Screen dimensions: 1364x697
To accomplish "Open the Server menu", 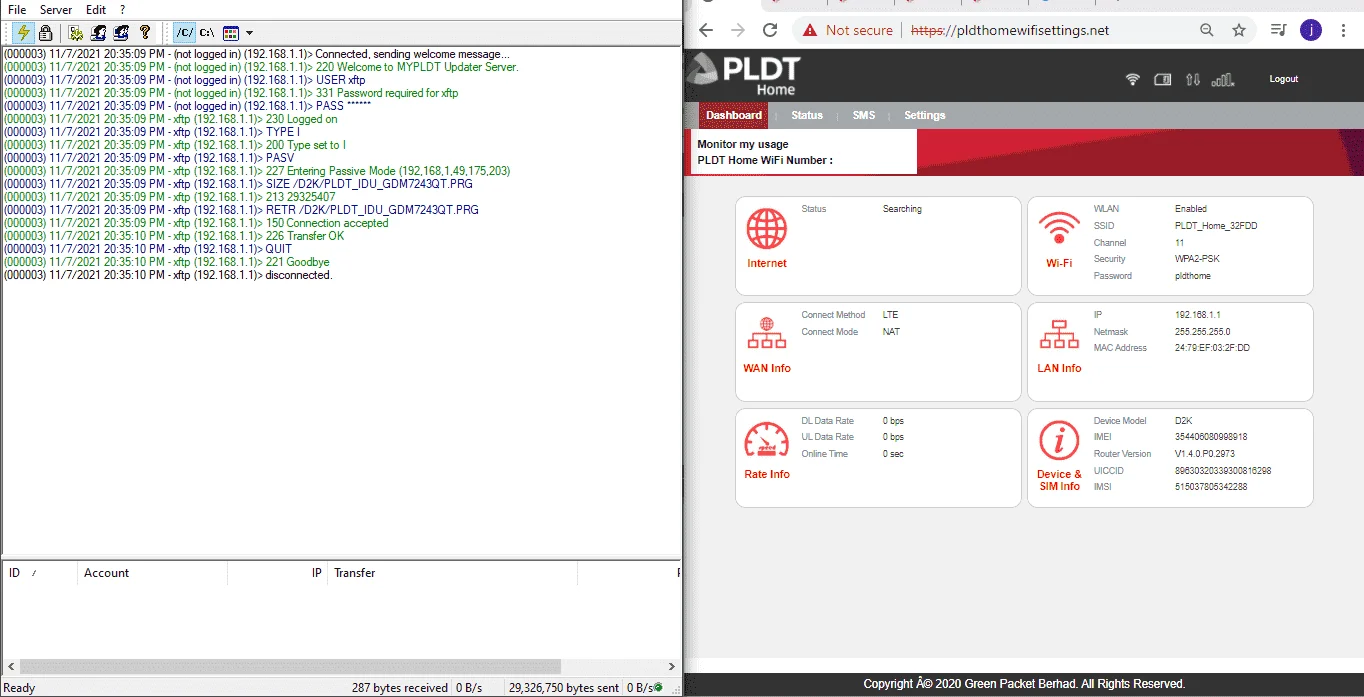I will pyautogui.click(x=56, y=10).
